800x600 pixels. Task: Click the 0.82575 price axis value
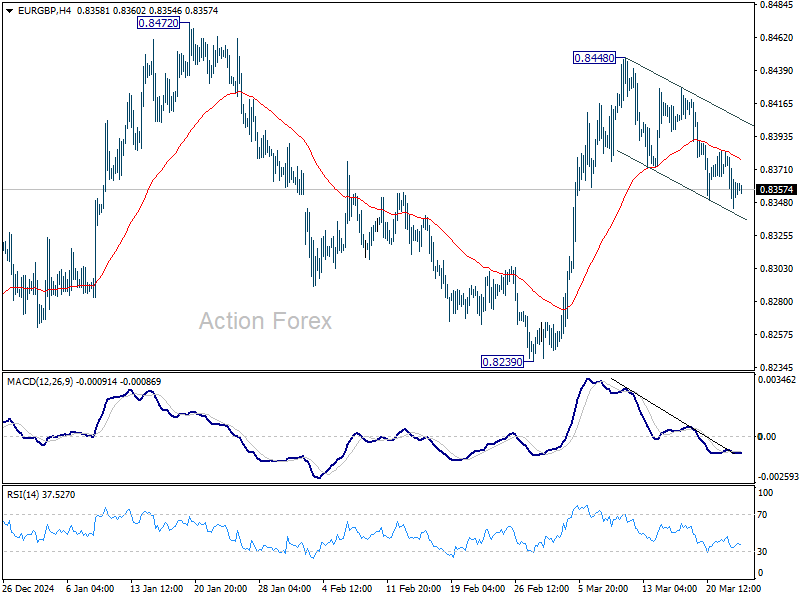point(777,335)
